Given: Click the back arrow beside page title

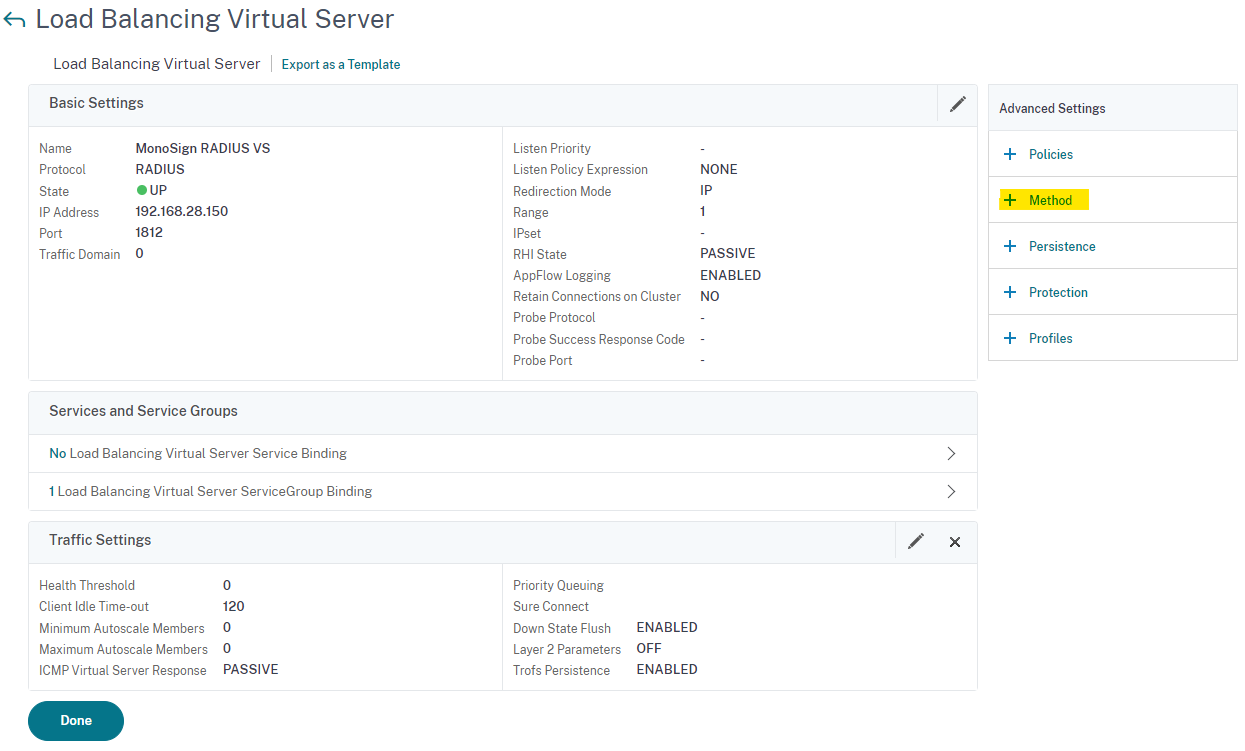Looking at the screenshot, I should [x=14, y=20].
